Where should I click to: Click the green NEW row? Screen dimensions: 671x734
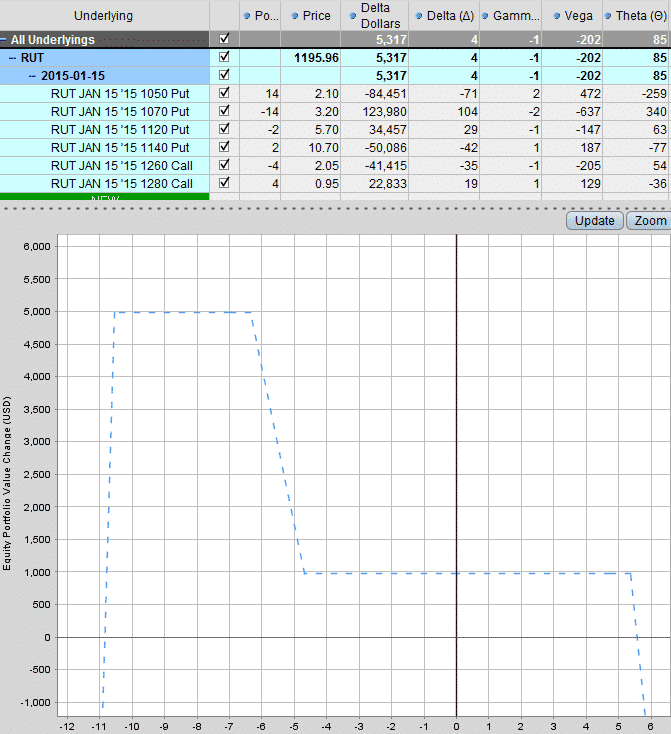tap(104, 197)
